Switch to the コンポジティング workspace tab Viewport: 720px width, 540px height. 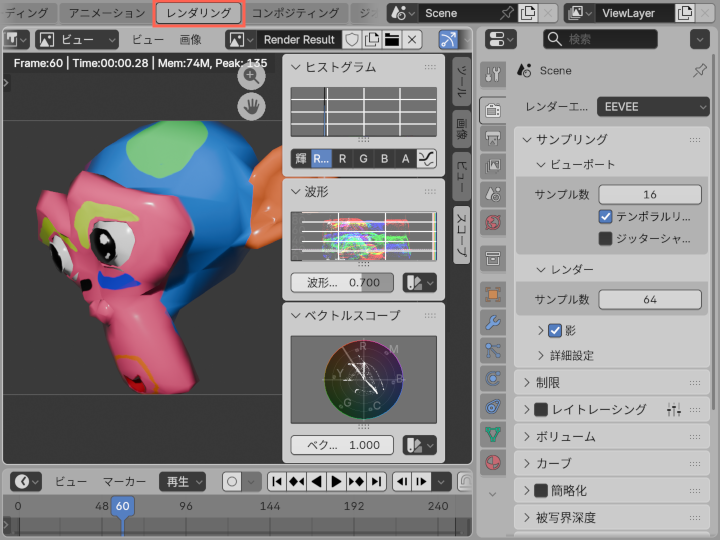[x=295, y=13]
